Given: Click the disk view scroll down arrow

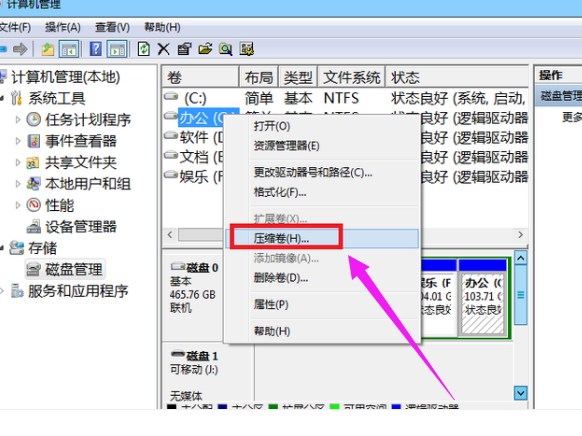Looking at the screenshot, I should (520, 393).
